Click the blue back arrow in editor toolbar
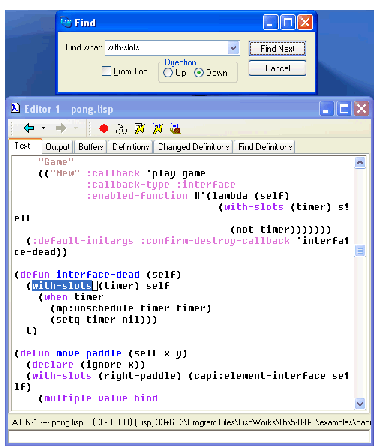Screen dimensions: 385x448 click(30, 128)
